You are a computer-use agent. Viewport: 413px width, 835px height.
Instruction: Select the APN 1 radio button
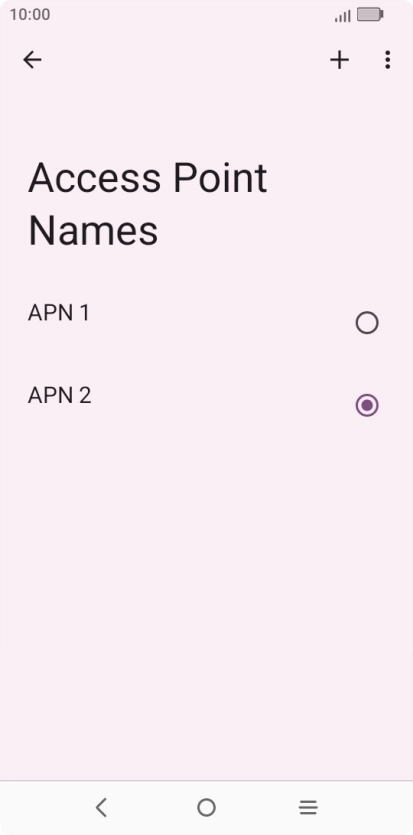coord(367,323)
